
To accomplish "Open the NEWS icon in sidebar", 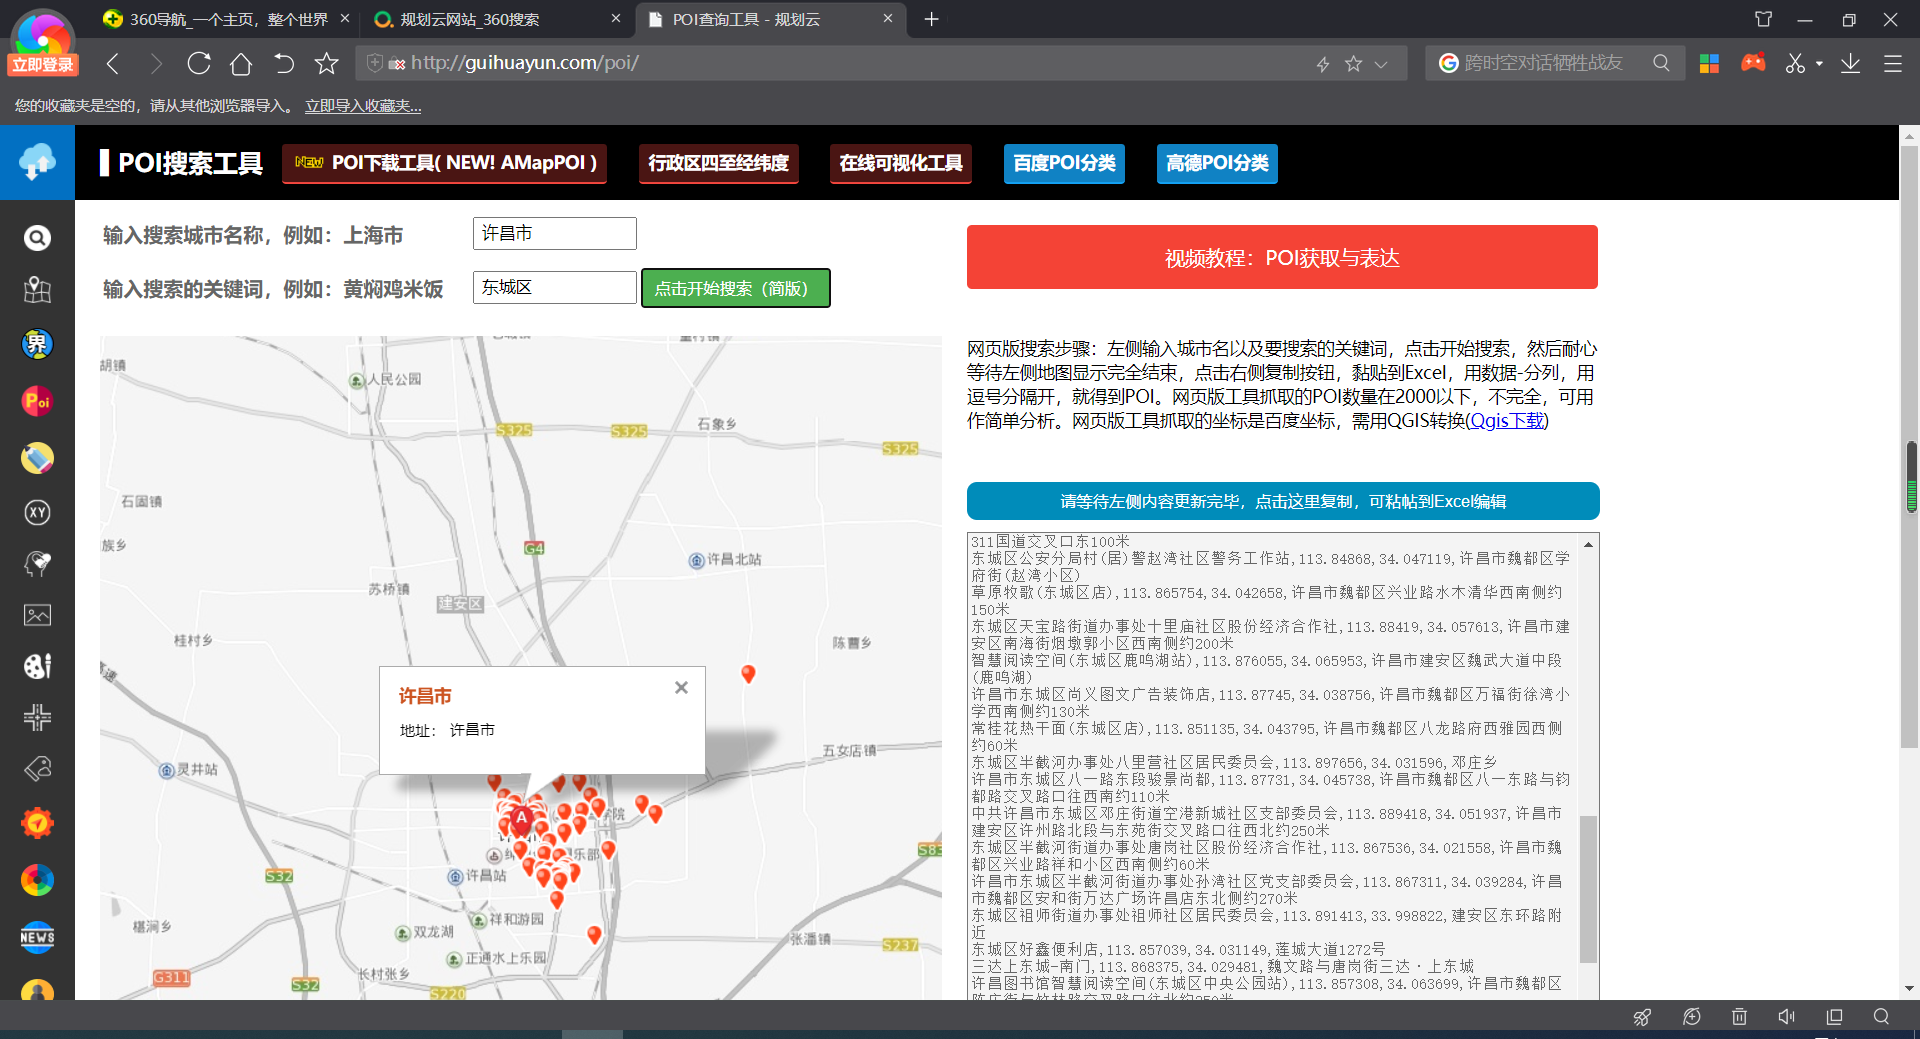I will point(37,937).
